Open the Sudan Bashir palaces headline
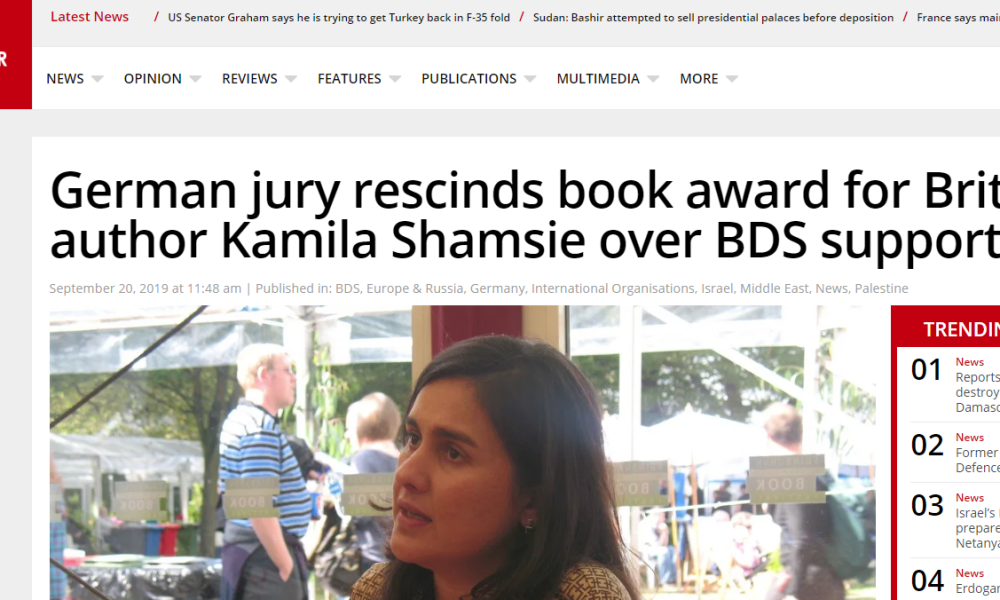 713,18
